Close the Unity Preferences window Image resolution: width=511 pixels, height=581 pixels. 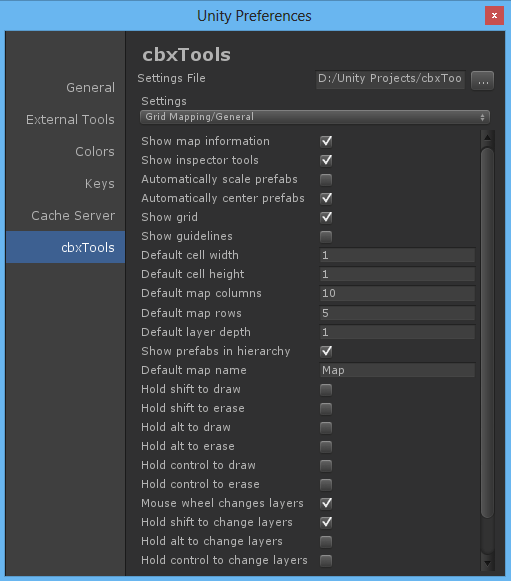494,16
